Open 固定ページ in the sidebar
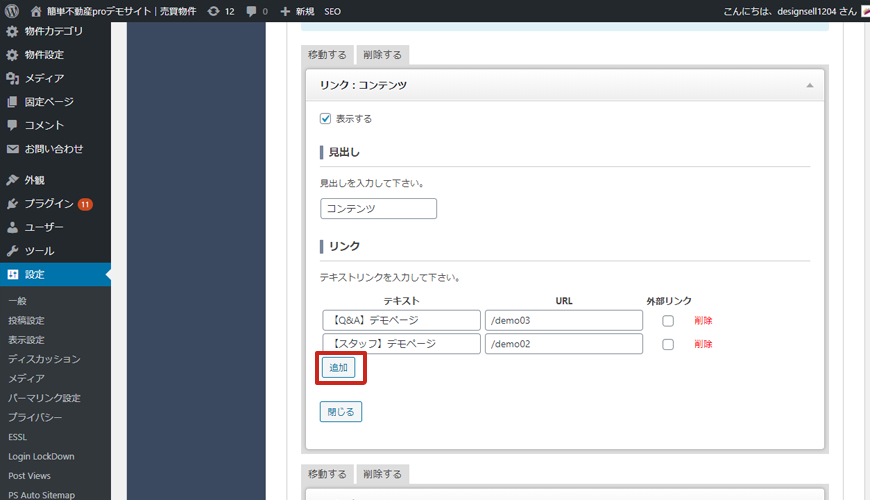The image size is (870, 500). pyautogui.click(x=48, y=102)
